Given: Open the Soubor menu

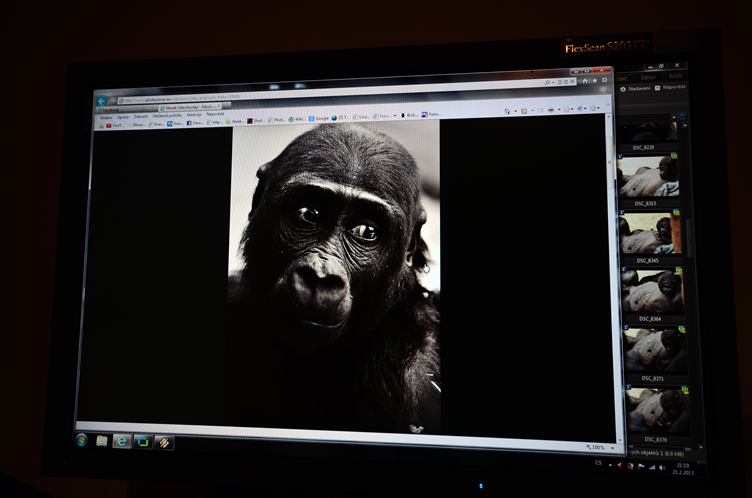Looking at the screenshot, I should tap(106, 117).
